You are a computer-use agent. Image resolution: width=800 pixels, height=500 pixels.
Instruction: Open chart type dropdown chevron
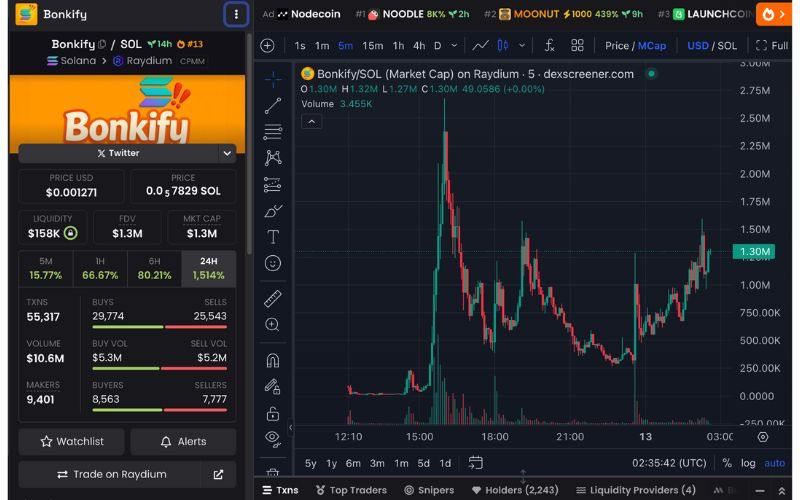pos(522,45)
